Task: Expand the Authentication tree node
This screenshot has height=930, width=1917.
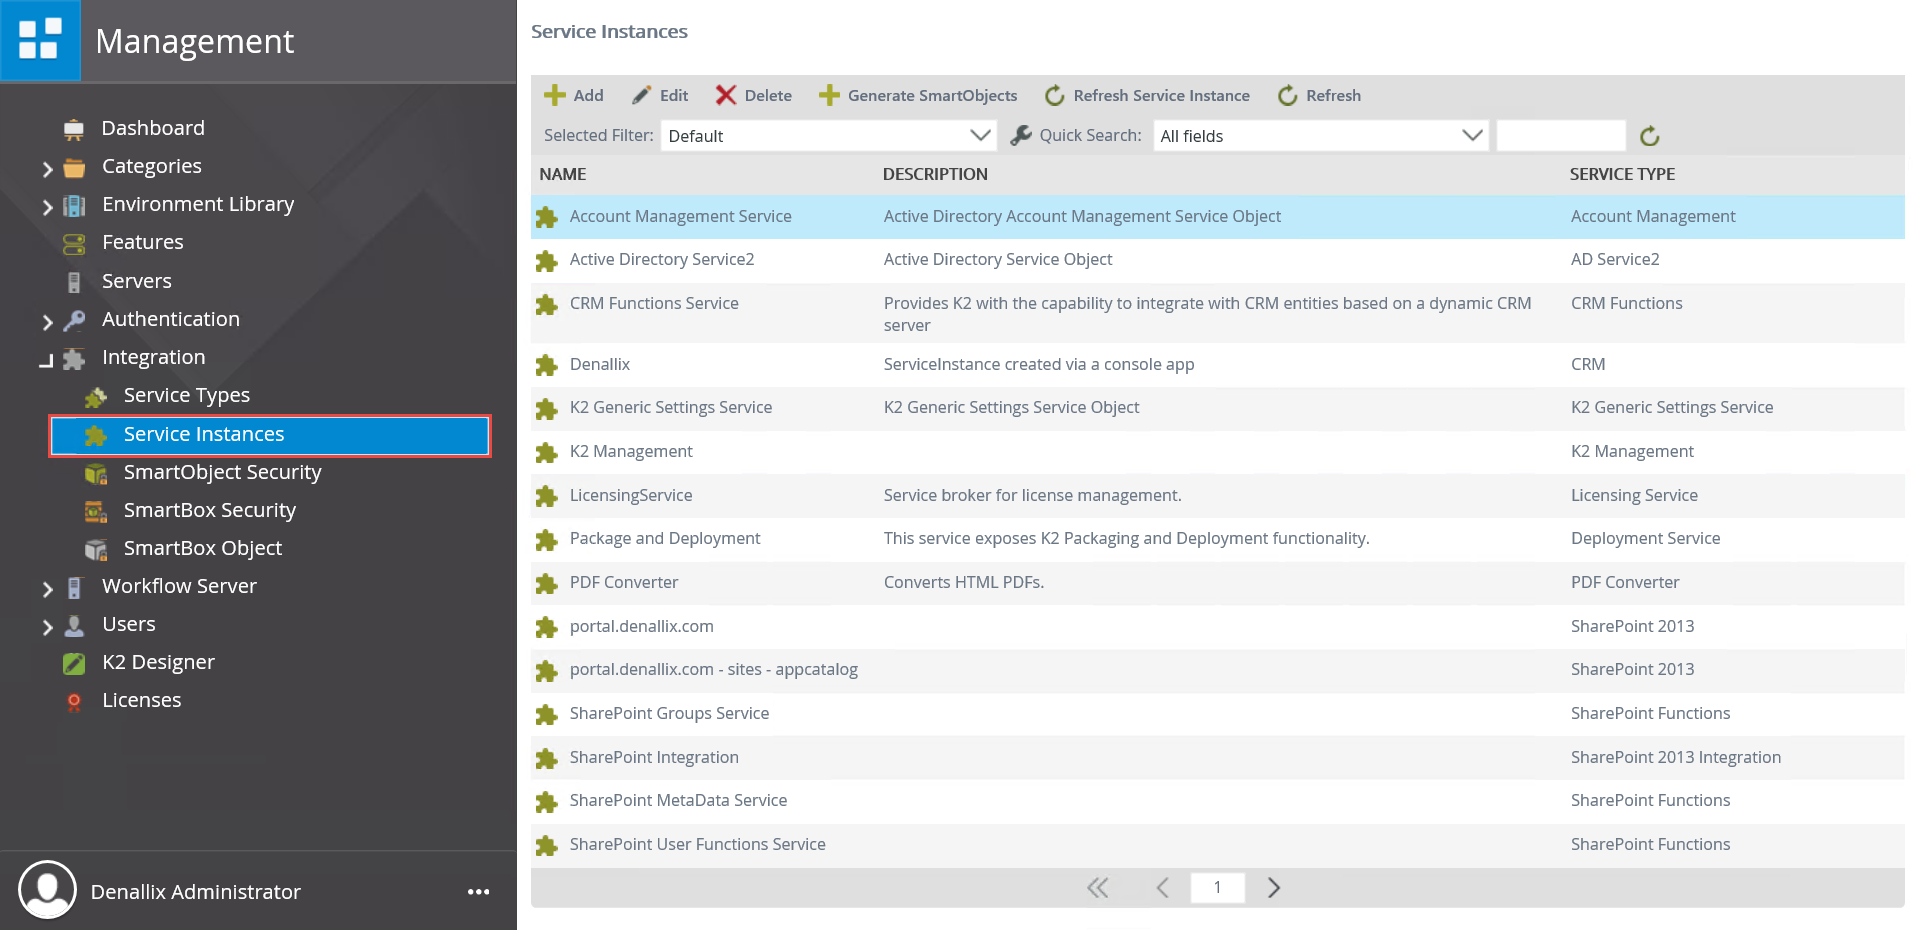Action: pyautogui.click(x=47, y=322)
